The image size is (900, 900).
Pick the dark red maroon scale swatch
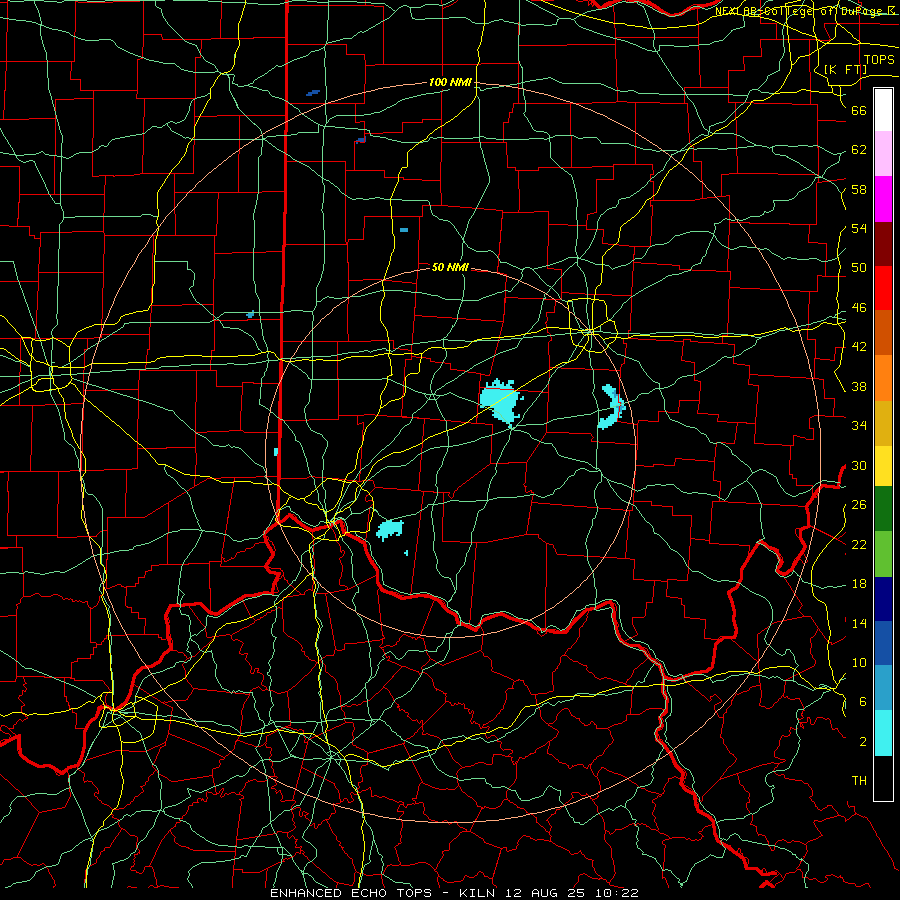pos(883,244)
